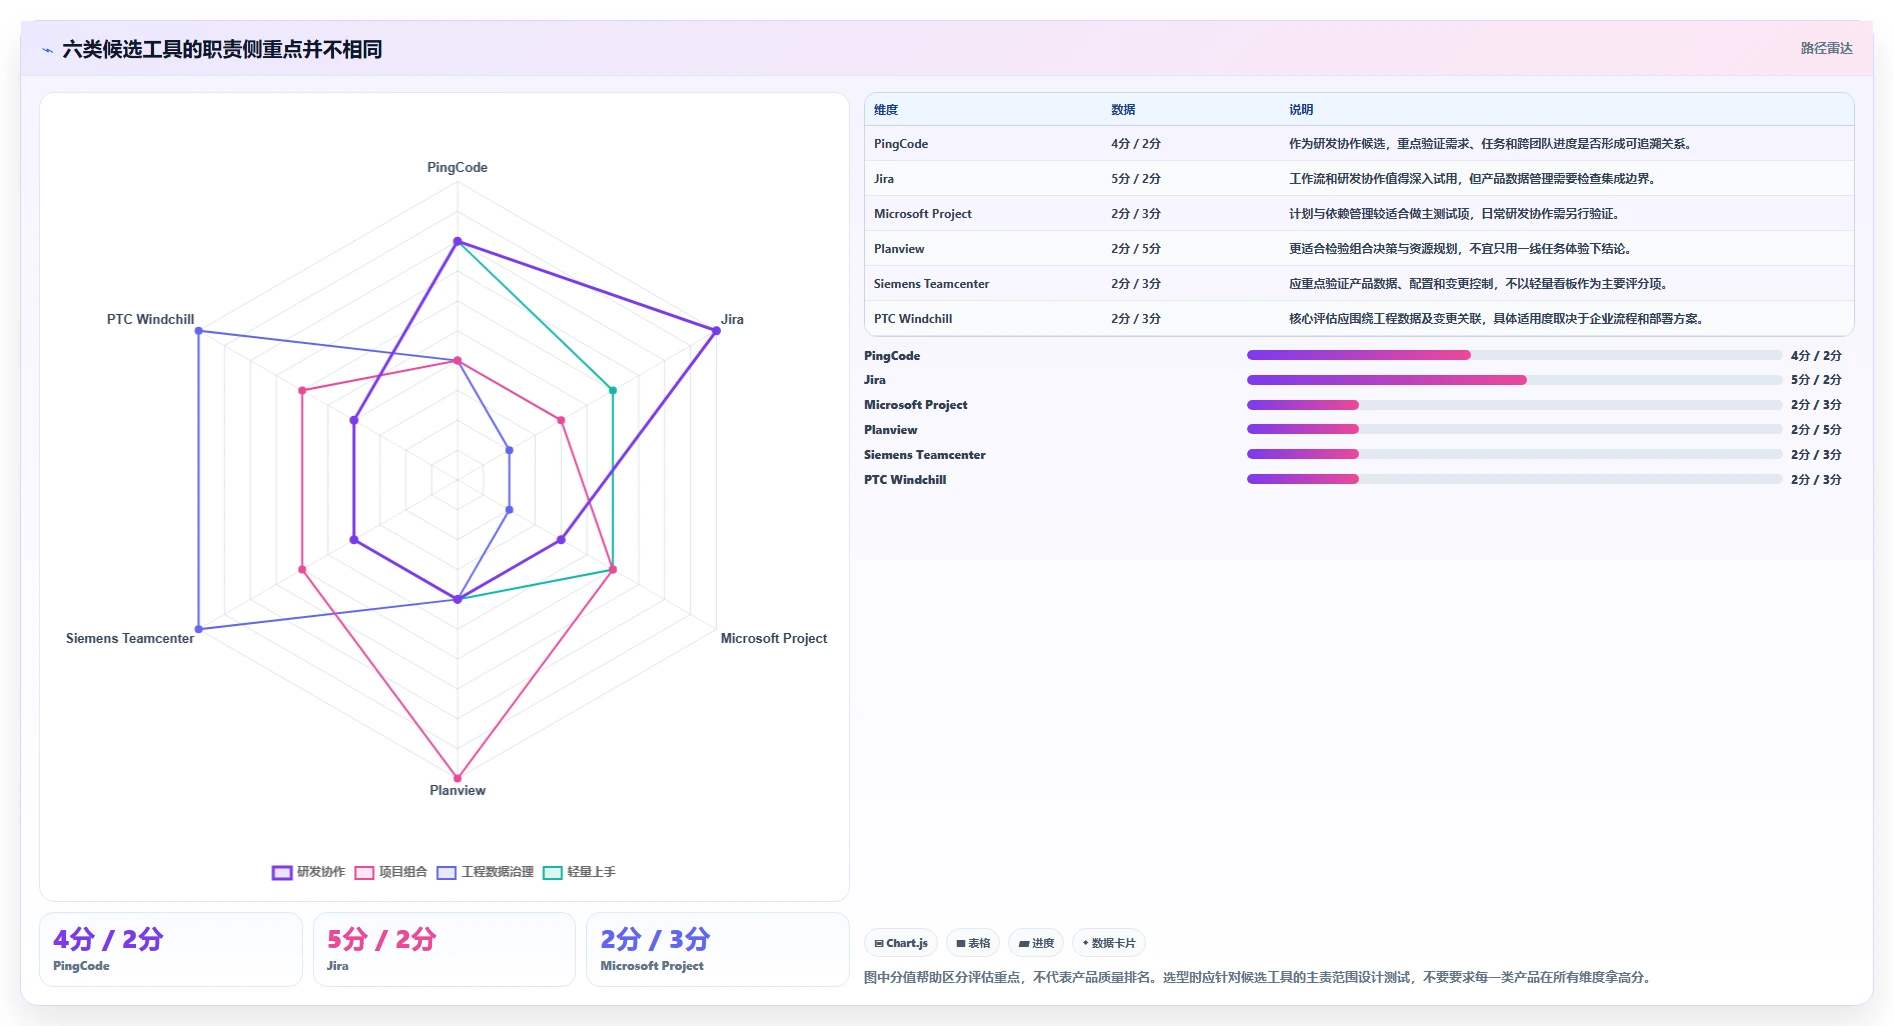This screenshot has height=1026, width=1894.
Task: Toggle the 轻量上手 legend series
Action: coord(579,872)
